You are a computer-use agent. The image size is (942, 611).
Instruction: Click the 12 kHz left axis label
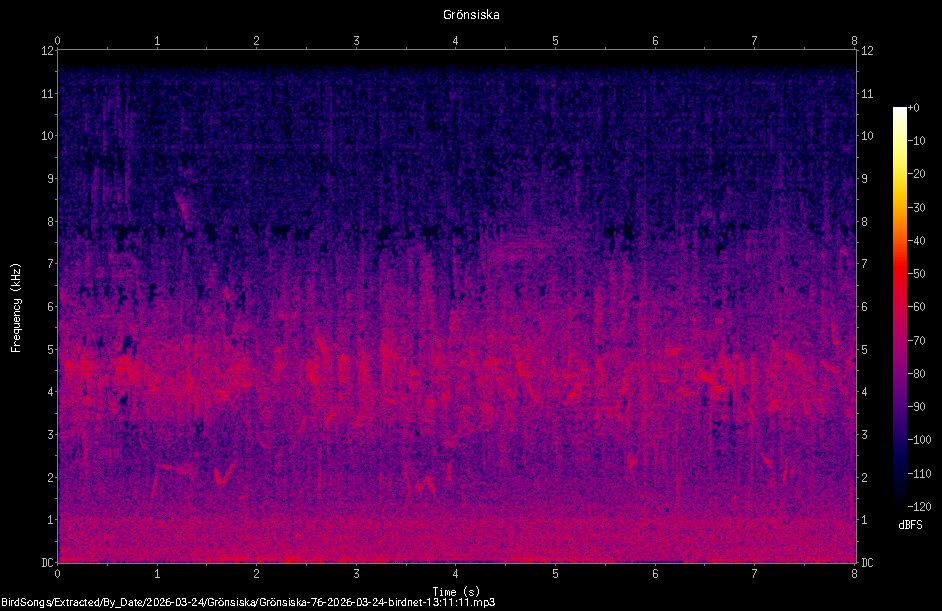(x=47, y=51)
